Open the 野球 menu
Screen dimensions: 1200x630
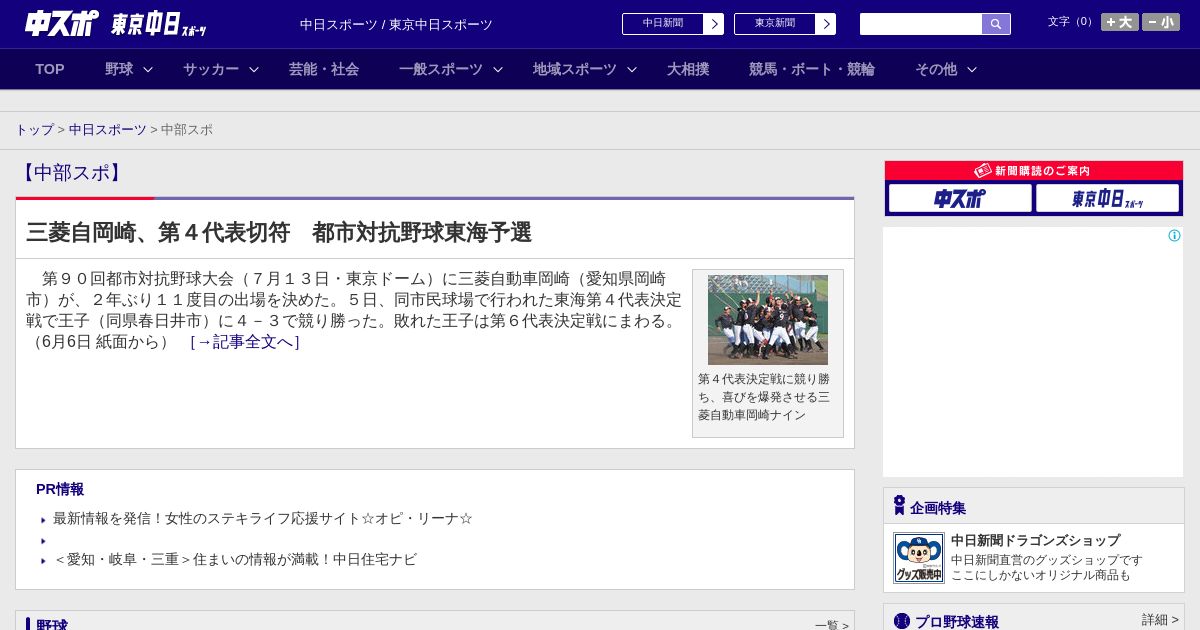[x=119, y=69]
